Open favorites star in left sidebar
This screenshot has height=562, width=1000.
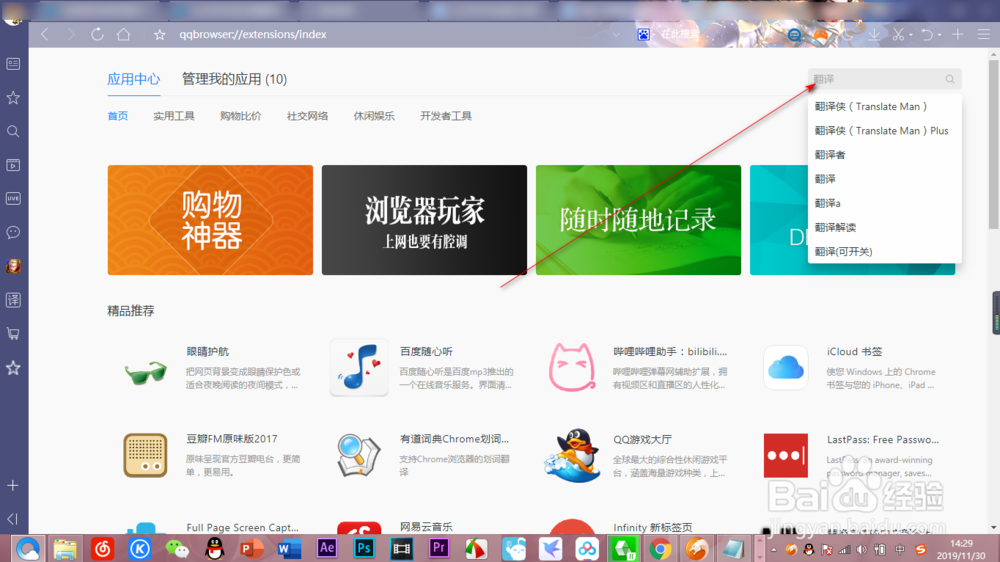[13, 98]
